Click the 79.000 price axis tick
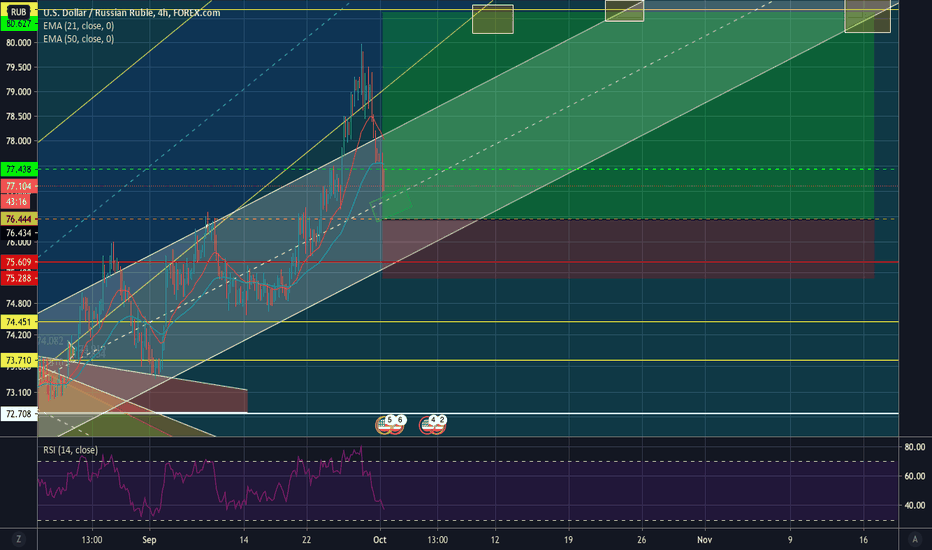 pyautogui.click(x=18, y=92)
